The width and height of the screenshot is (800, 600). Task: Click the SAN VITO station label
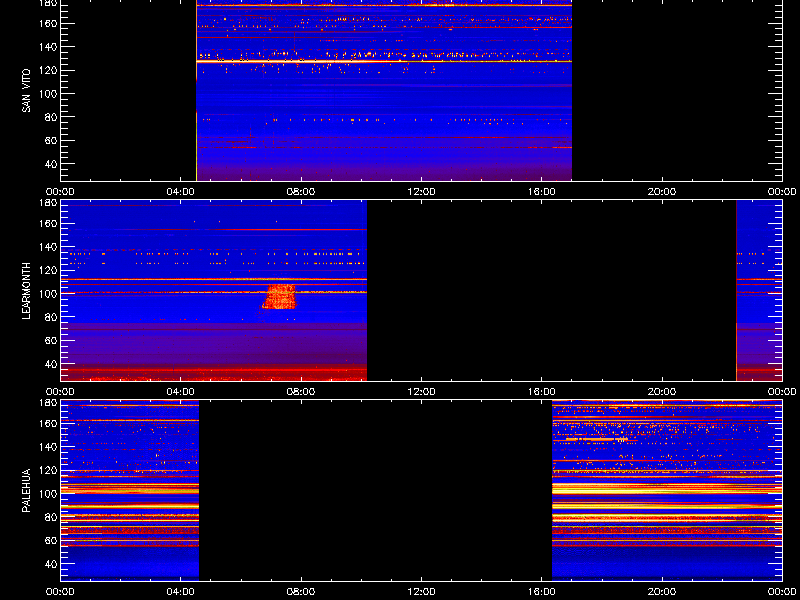pyautogui.click(x=26, y=91)
